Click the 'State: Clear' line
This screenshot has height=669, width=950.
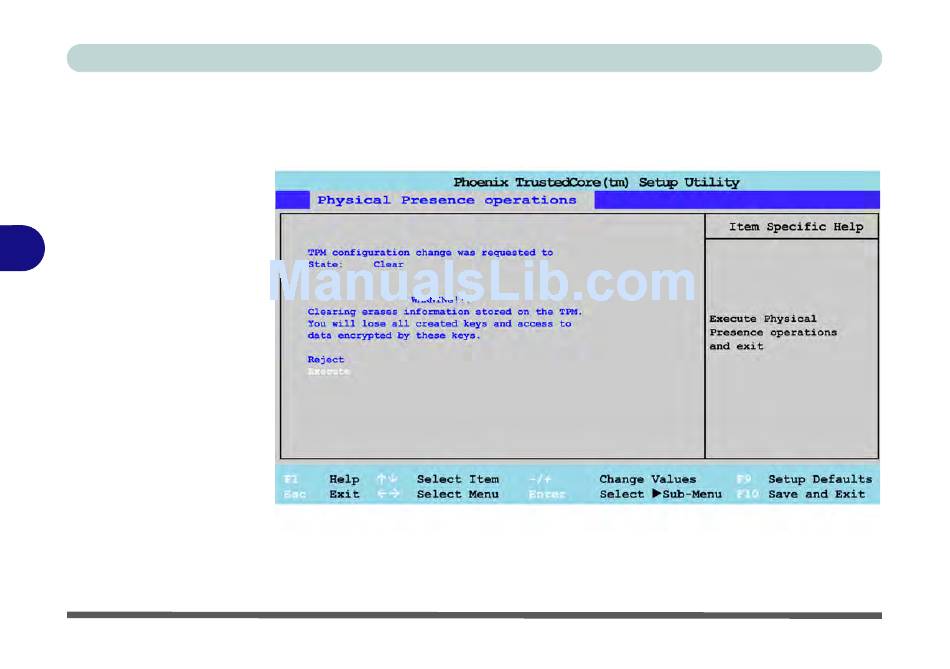pyautogui.click(x=356, y=264)
